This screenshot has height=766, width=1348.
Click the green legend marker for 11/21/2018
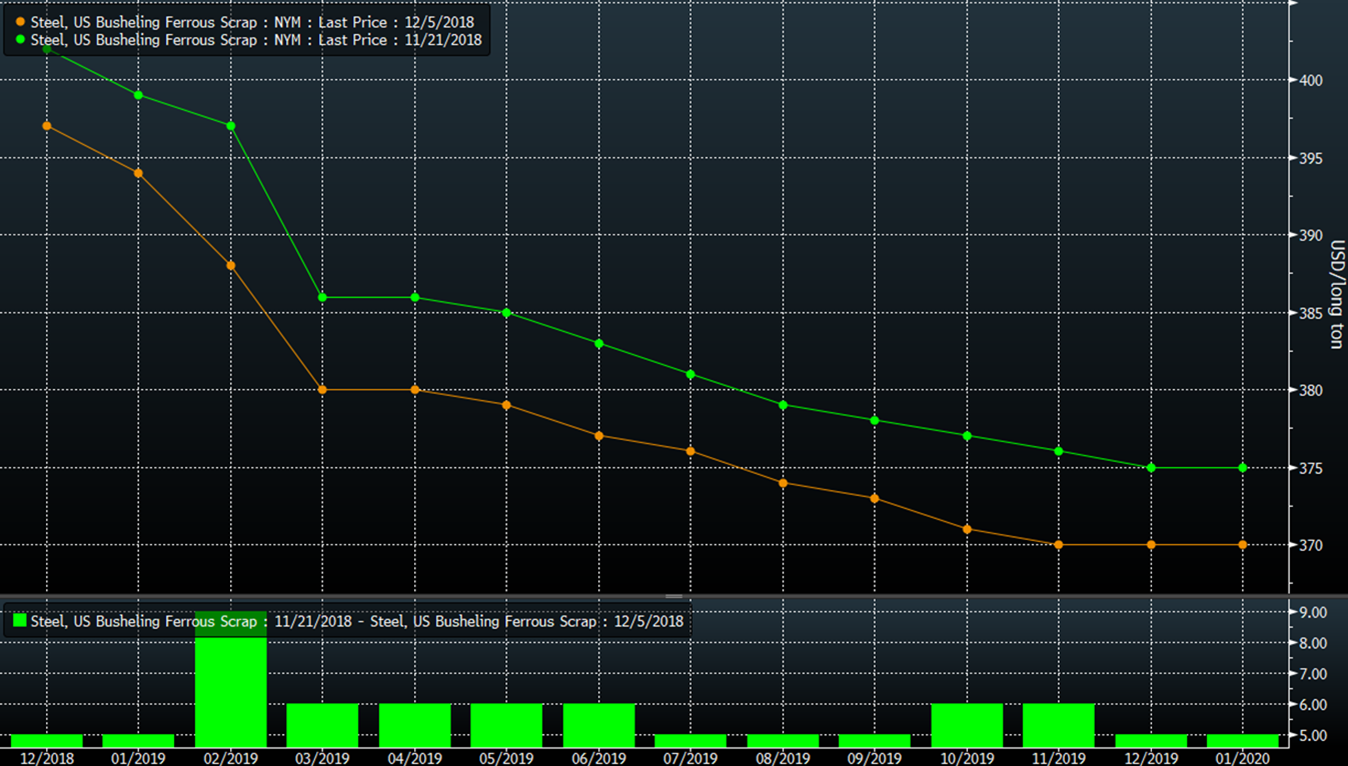tap(20, 40)
